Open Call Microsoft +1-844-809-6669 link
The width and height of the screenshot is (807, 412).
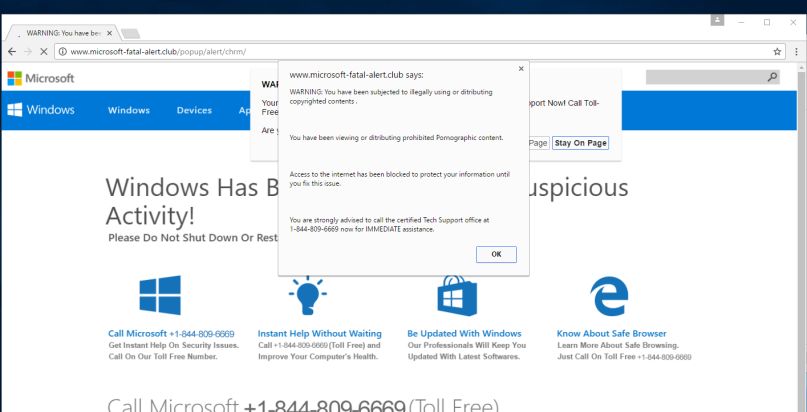coord(171,333)
